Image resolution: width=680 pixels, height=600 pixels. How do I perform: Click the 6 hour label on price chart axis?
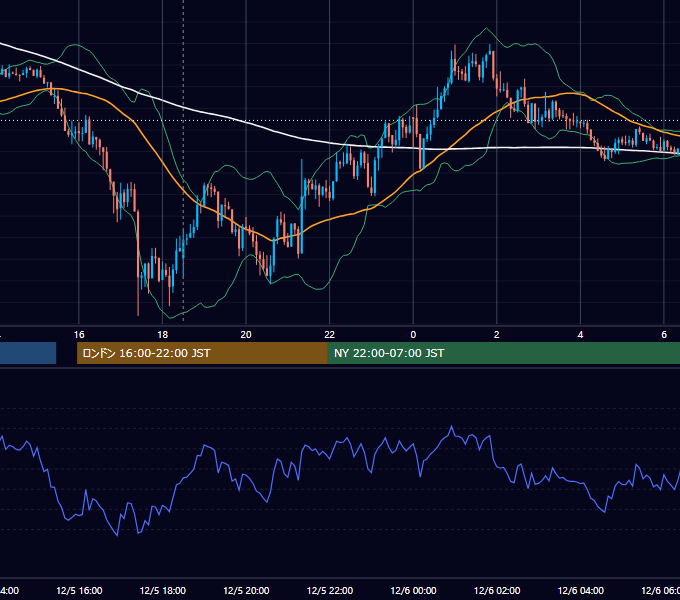pyautogui.click(x=664, y=335)
